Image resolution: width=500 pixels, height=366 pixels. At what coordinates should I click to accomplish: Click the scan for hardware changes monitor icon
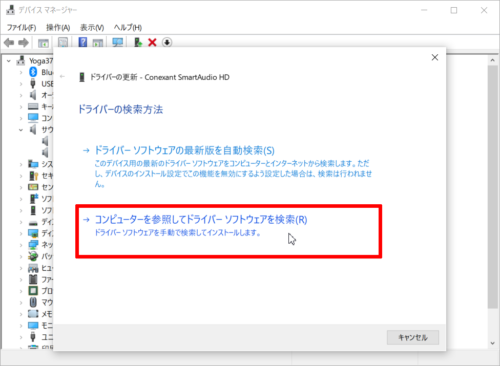click(x=118, y=43)
